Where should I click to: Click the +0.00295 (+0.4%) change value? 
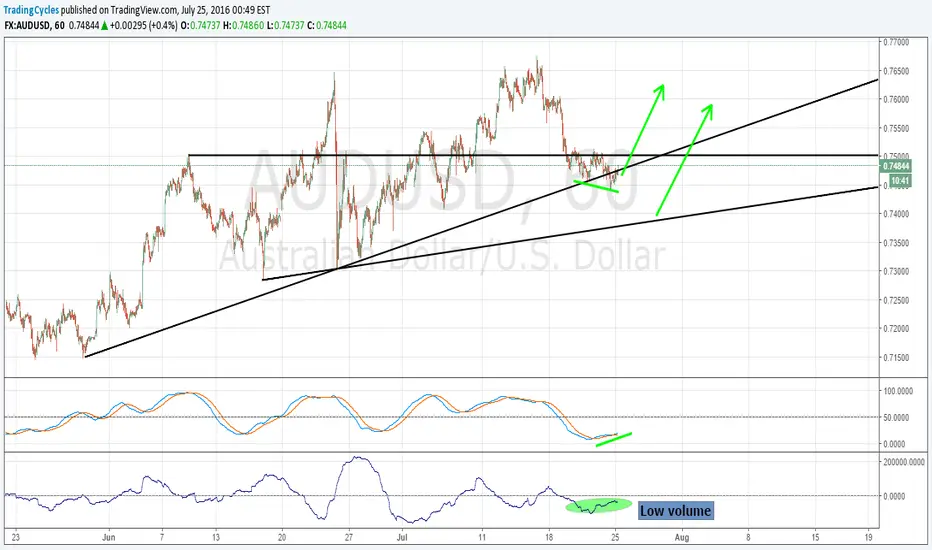tap(143, 26)
